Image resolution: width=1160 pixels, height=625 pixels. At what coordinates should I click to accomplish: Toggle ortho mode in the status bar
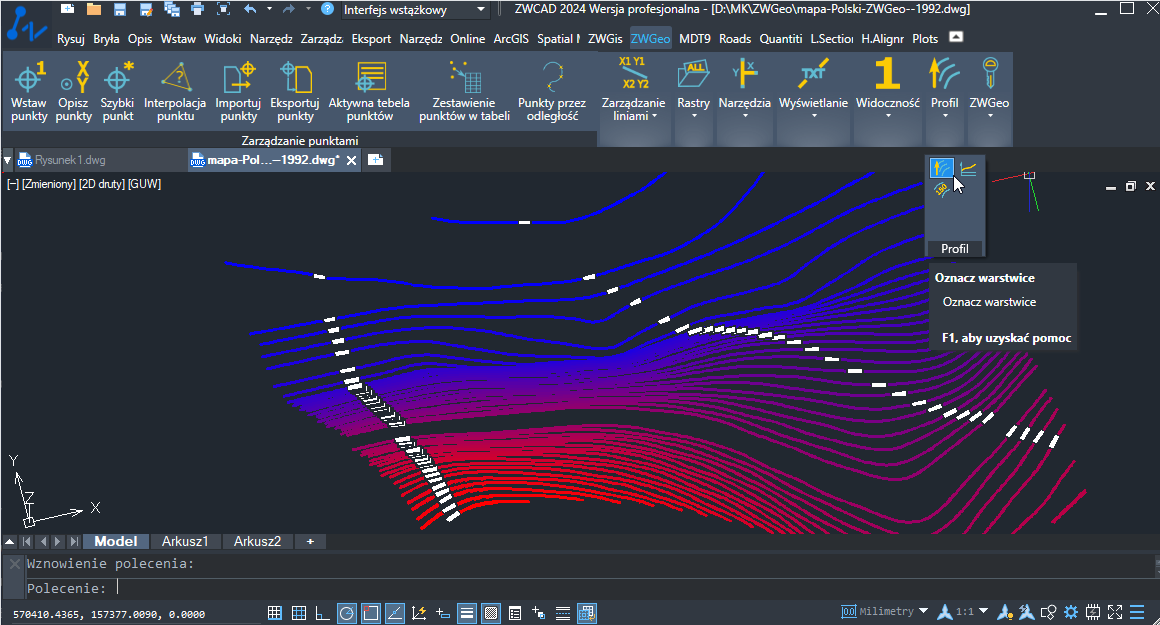click(323, 612)
